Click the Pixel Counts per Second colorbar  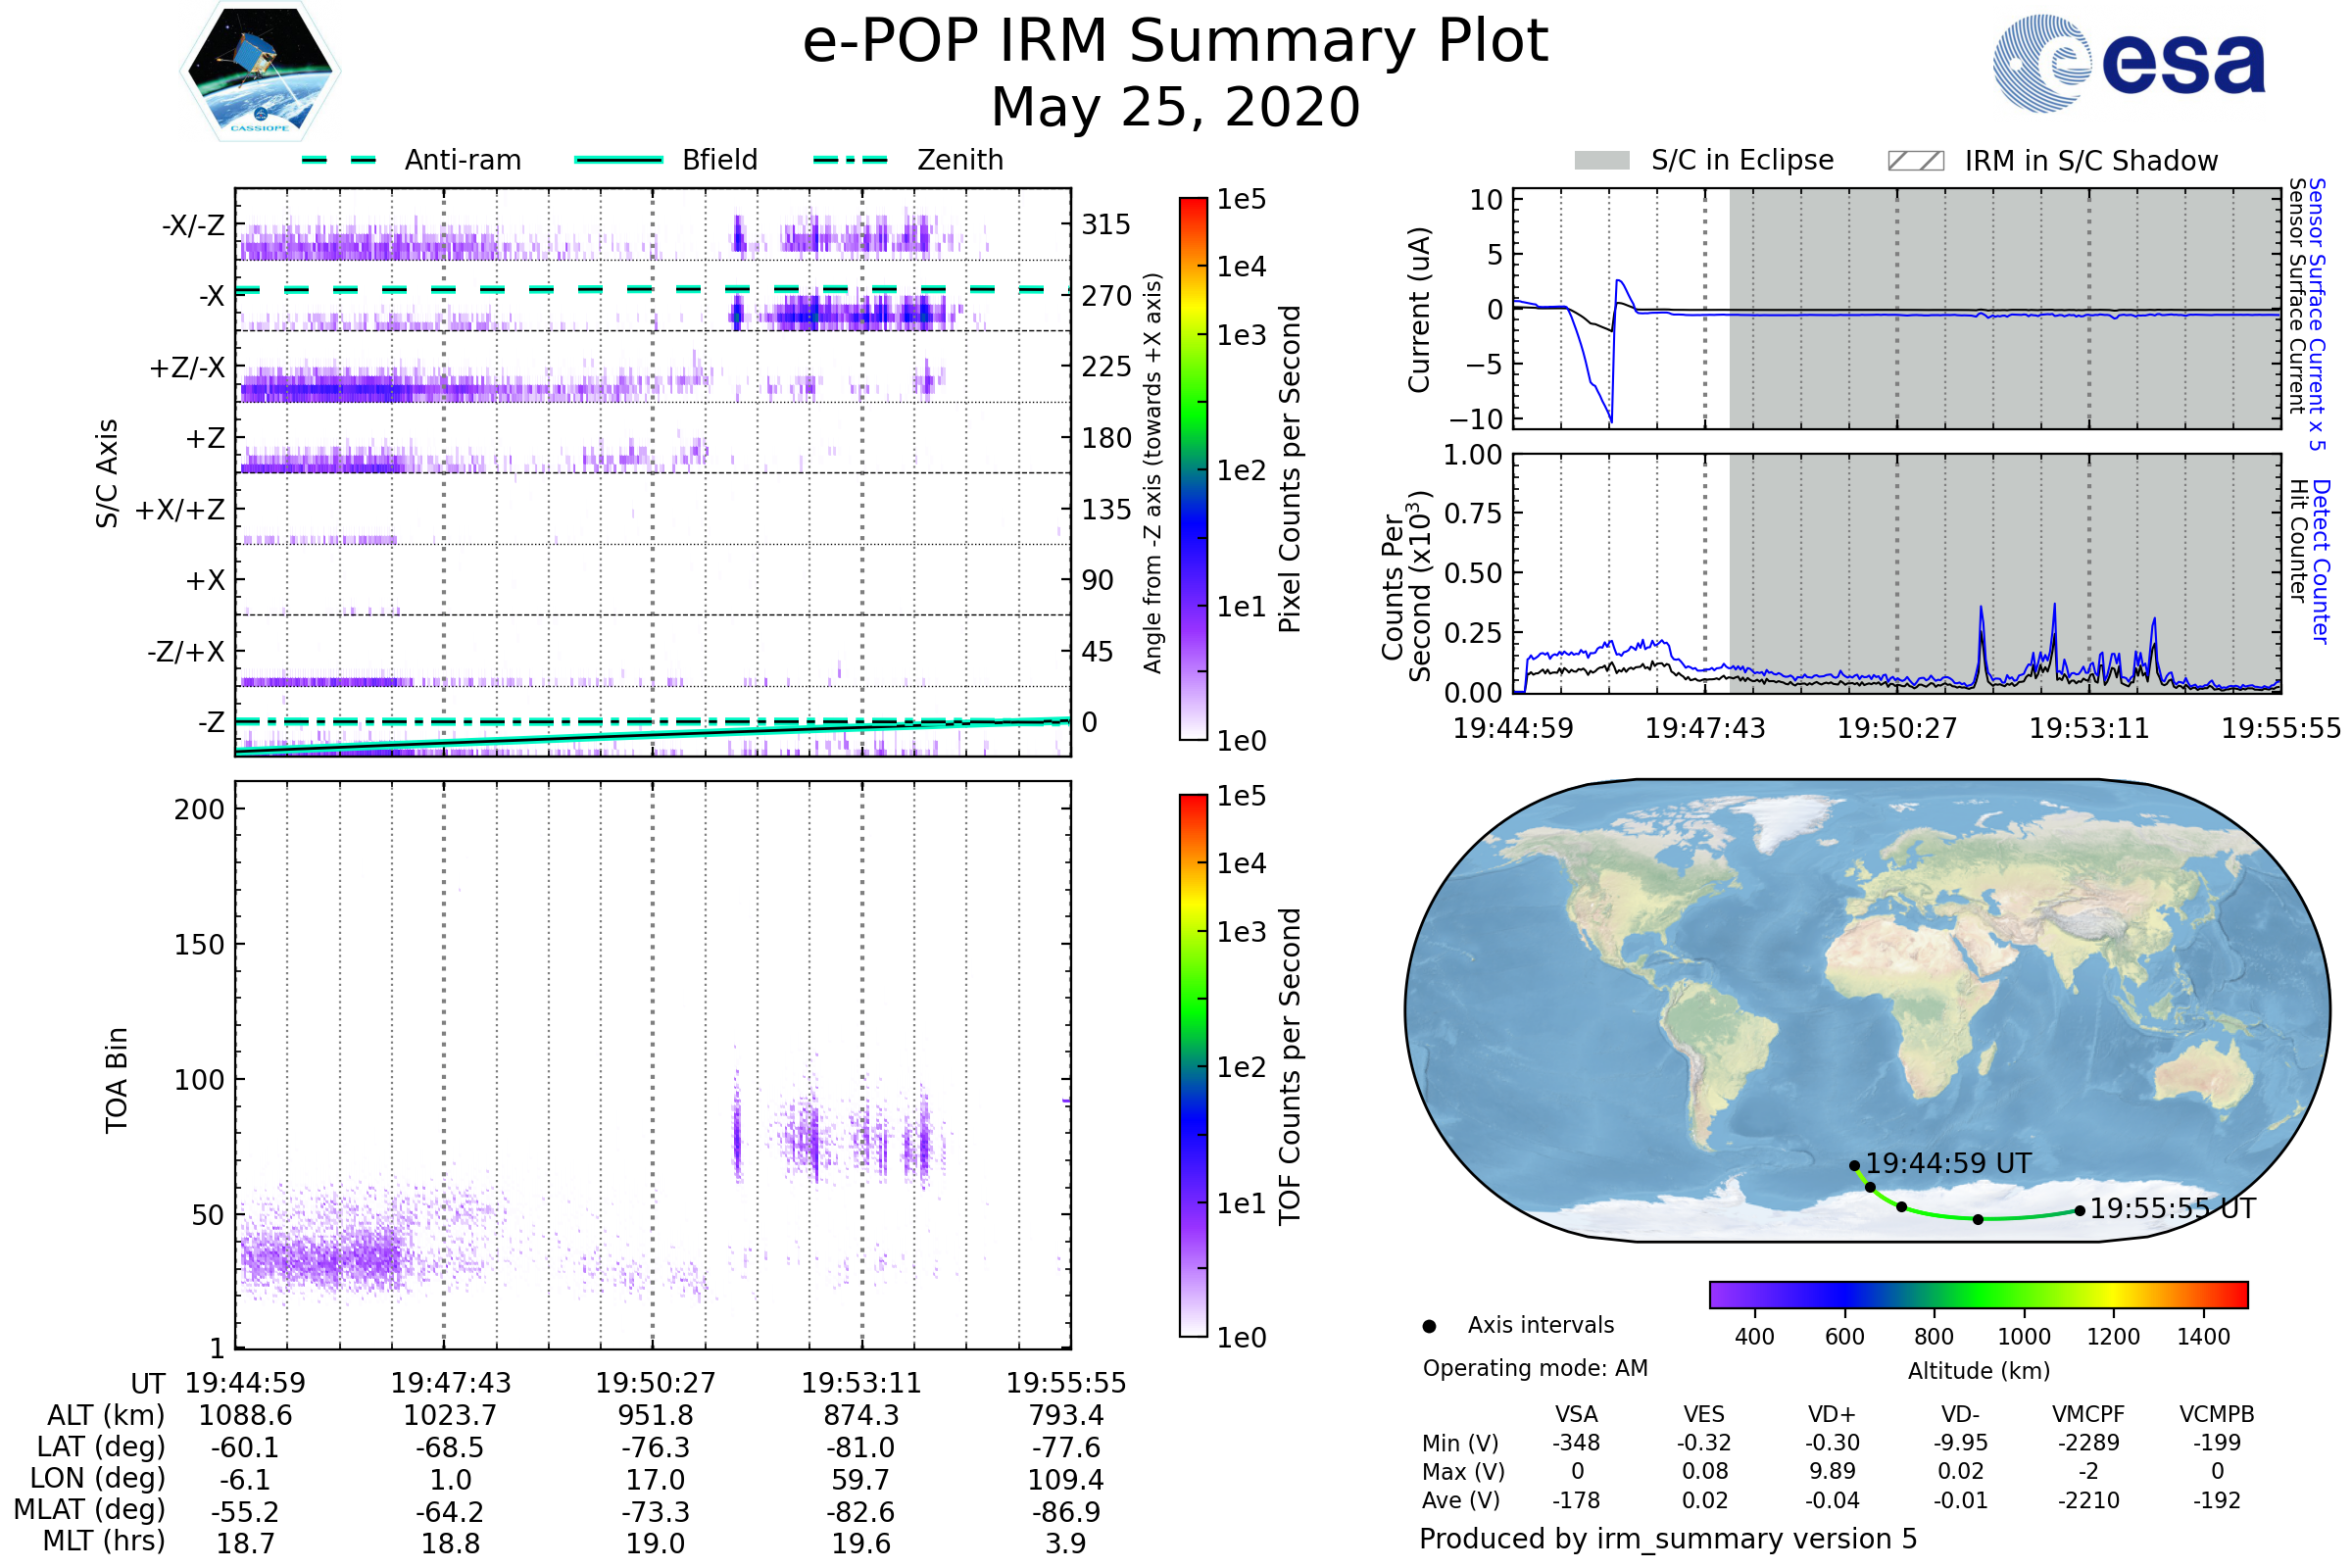click(1193, 468)
